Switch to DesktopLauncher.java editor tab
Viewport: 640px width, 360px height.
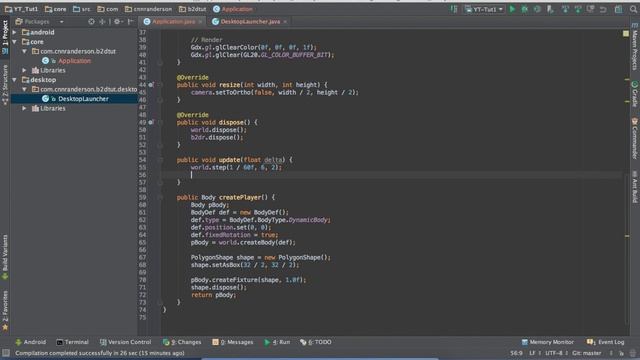250,22
